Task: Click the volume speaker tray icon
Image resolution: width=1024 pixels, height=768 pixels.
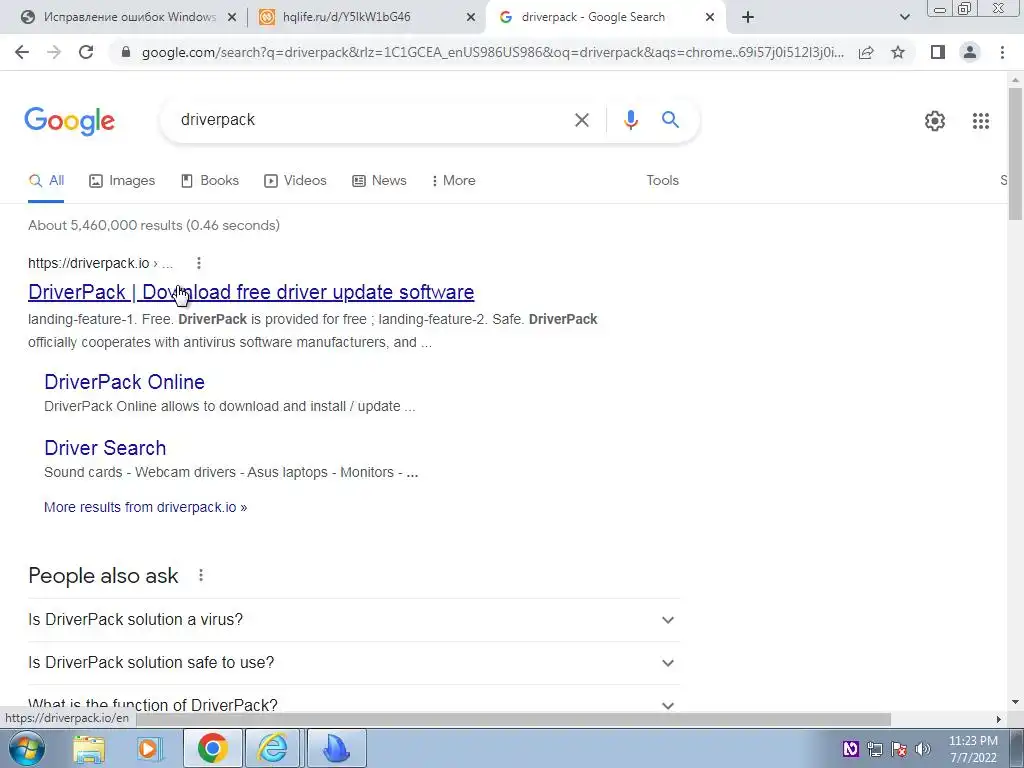Action: click(x=922, y=749)
